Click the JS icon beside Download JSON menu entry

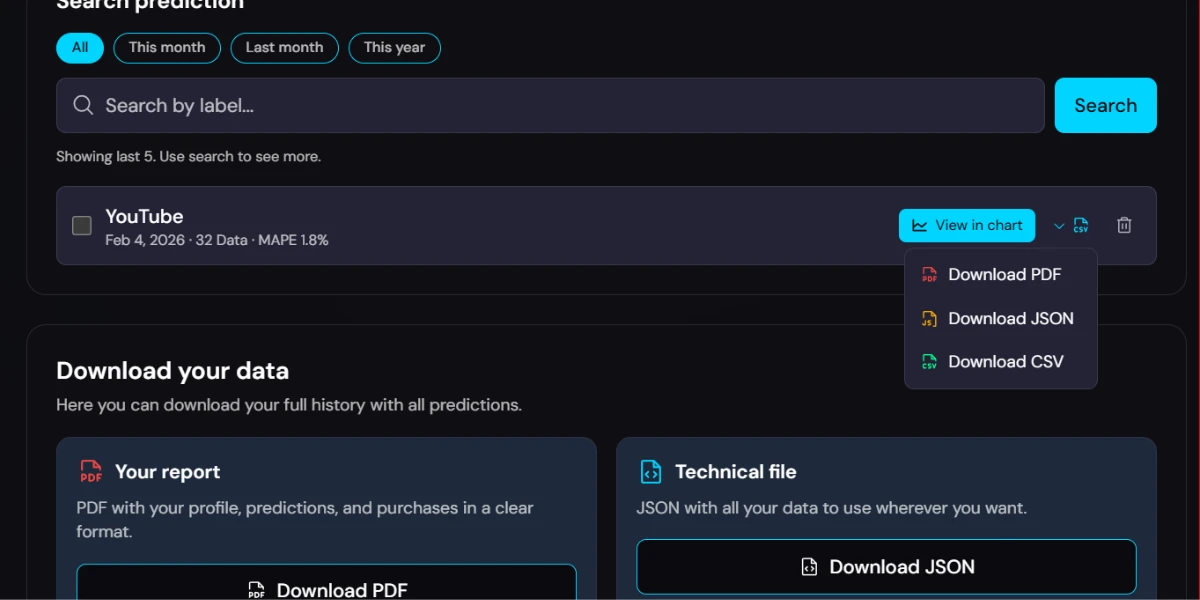pyautogui.click(x=929, y=318)
